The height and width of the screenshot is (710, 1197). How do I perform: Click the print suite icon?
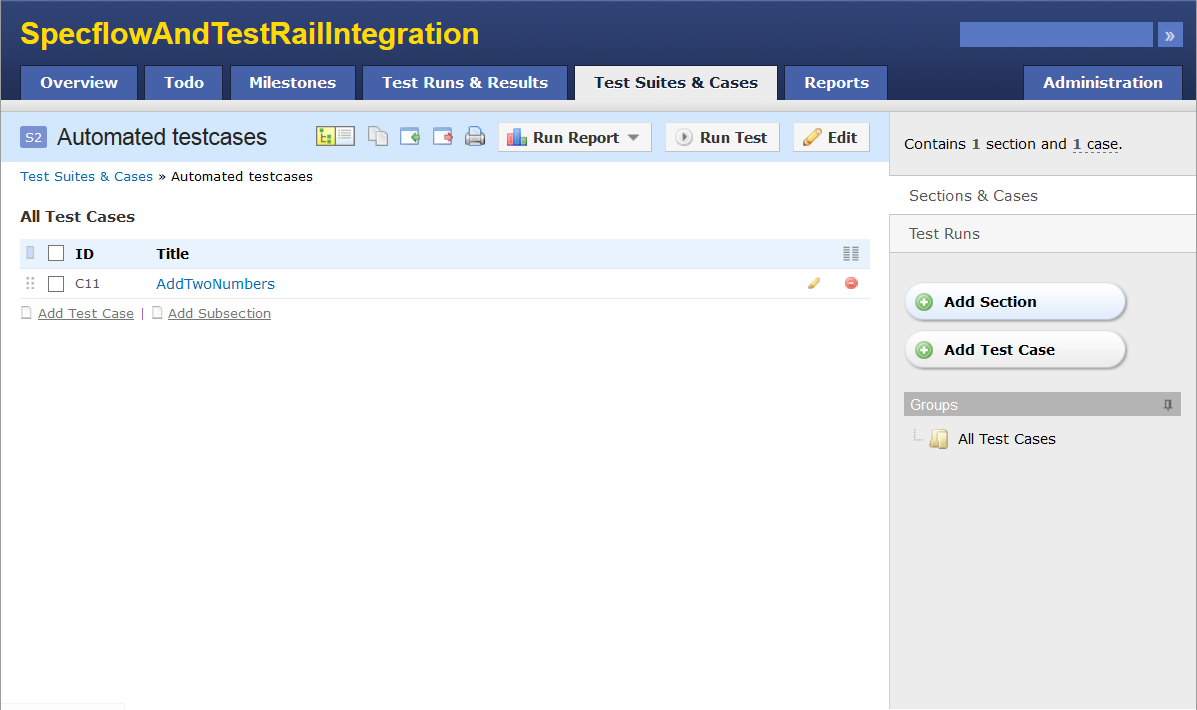(475, 137)
